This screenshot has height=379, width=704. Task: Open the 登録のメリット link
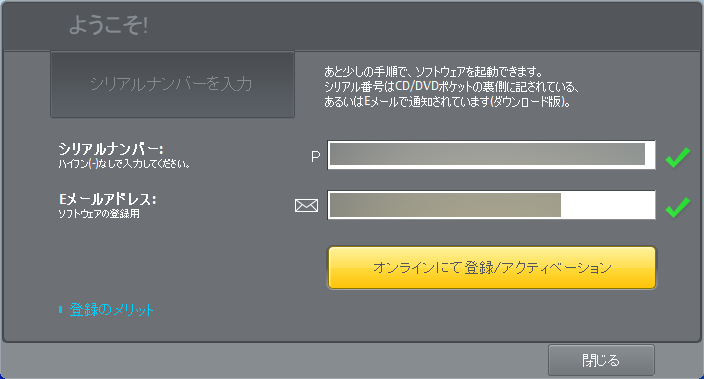coord(111,310)
